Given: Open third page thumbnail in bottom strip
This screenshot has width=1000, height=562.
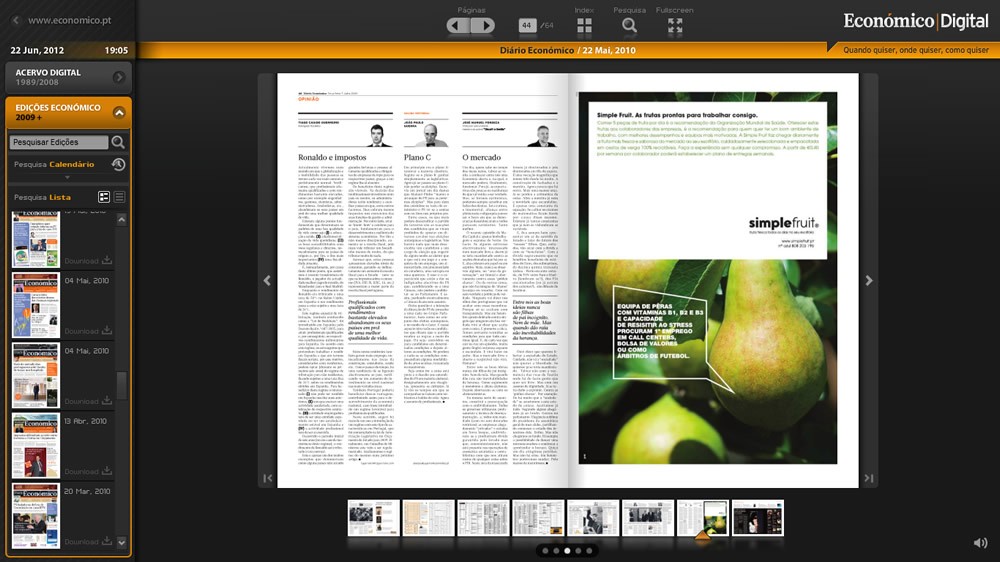Looking at the screenshot, I should click(x=483, y=518).
